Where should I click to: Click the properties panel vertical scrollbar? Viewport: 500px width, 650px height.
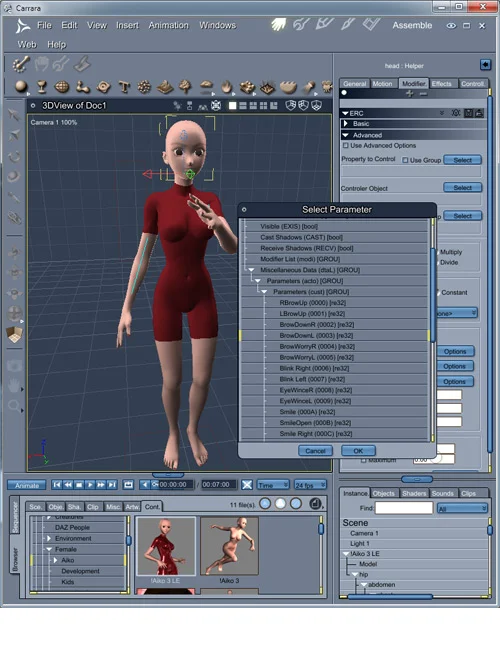[x=490, y=274]
